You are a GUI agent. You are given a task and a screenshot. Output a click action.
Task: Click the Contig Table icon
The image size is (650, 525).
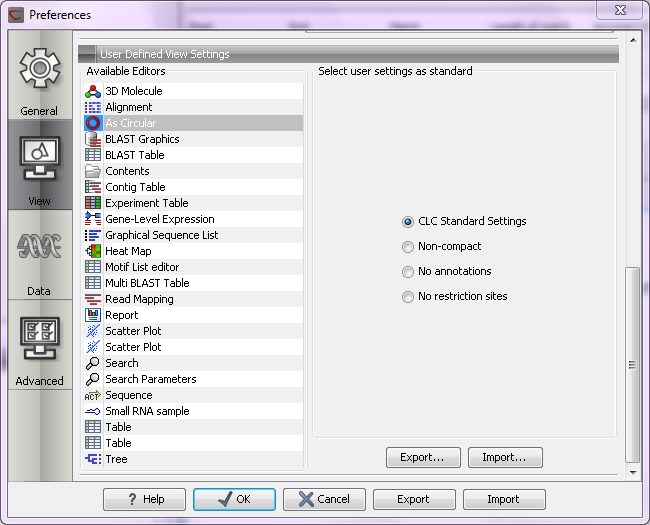pos(93,187)
